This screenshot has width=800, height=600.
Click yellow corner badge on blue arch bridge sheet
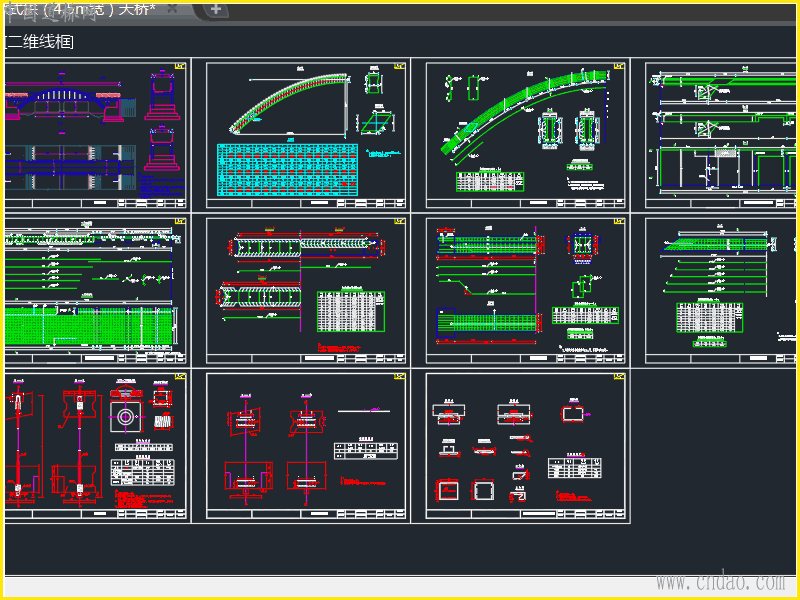point(181,67)
